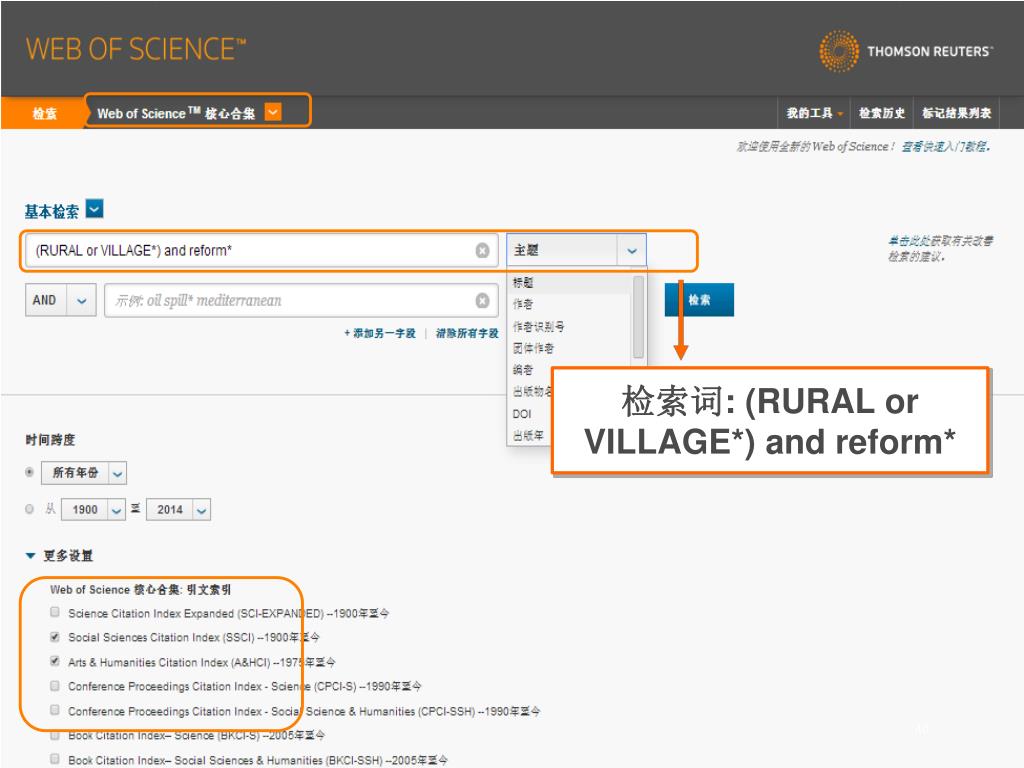Check the CPCI-SSH conference proceedings checkbox
Screen dimensions: 1024x768
[x=55, y=710]
